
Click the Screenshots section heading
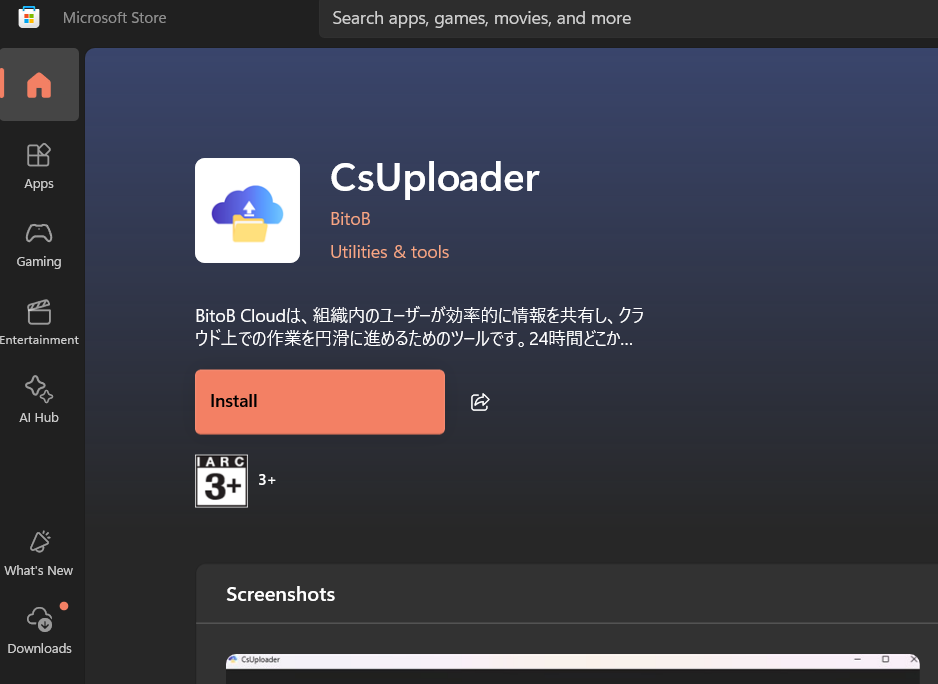281,594
